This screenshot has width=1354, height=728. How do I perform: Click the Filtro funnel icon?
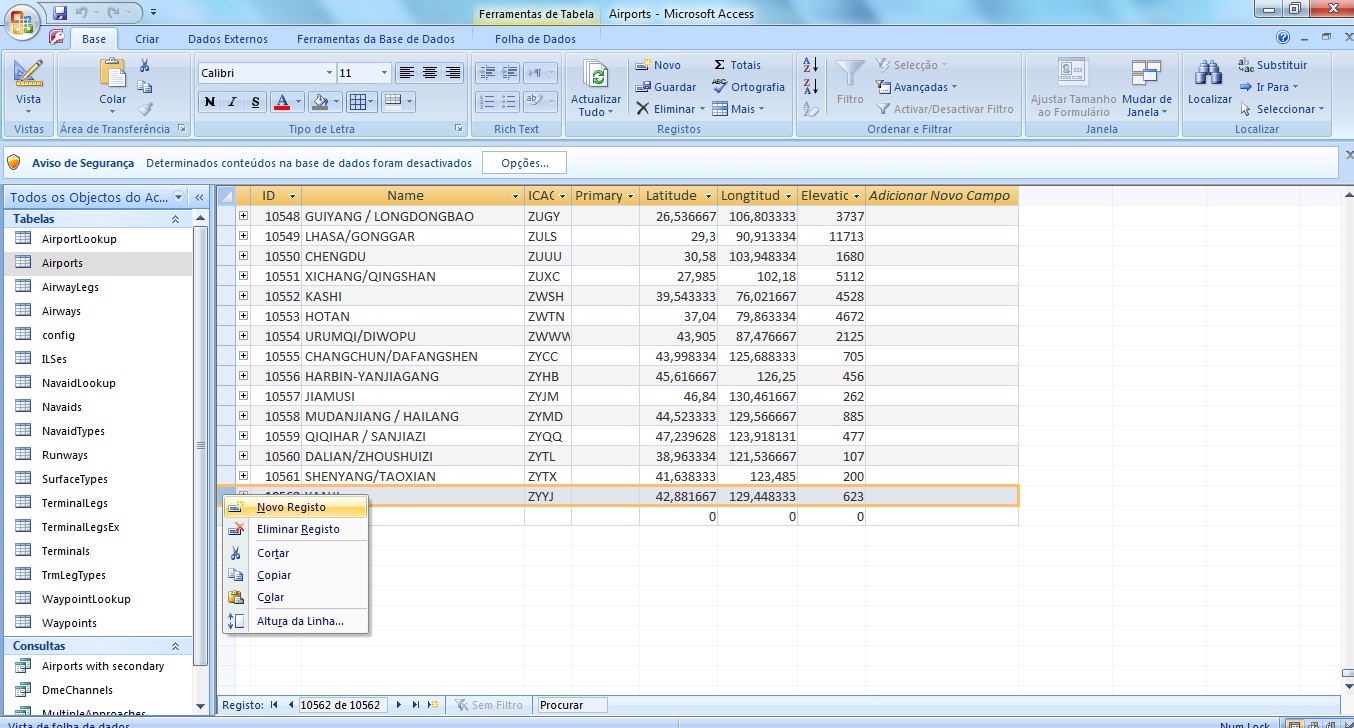(x=850, y=75)
